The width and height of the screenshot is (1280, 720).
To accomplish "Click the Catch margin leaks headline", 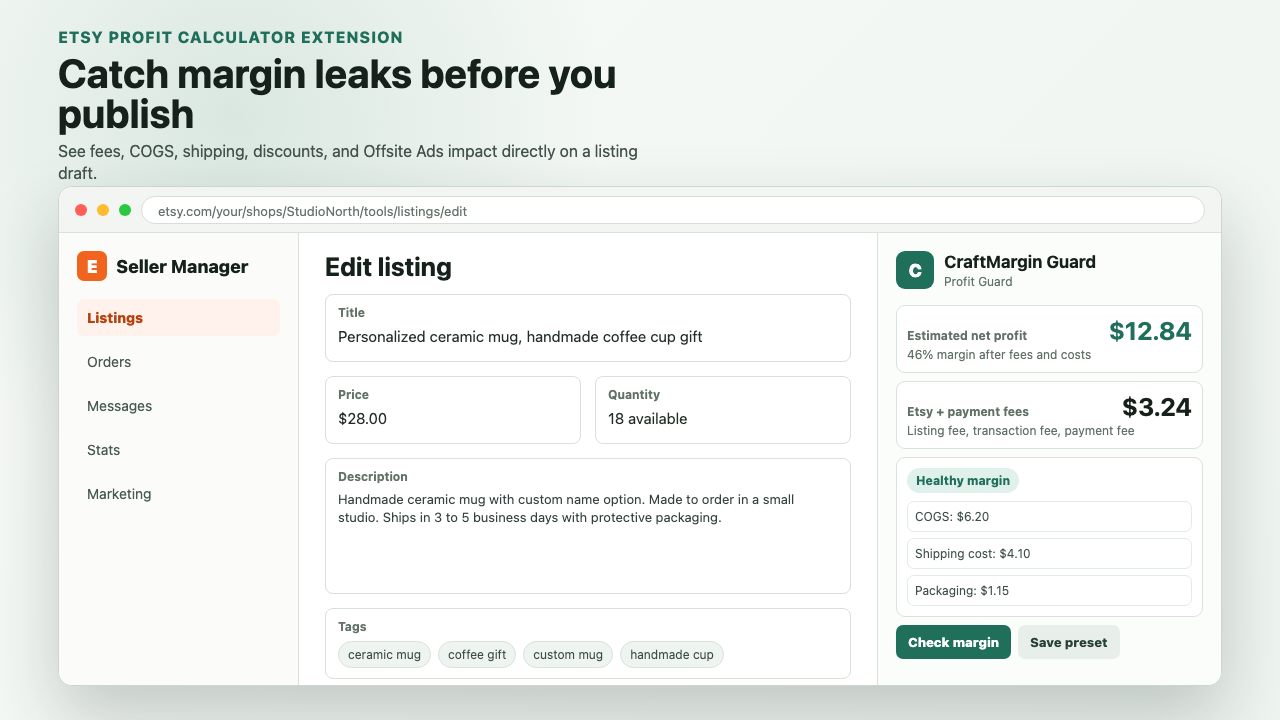I will tap(337, 94).
